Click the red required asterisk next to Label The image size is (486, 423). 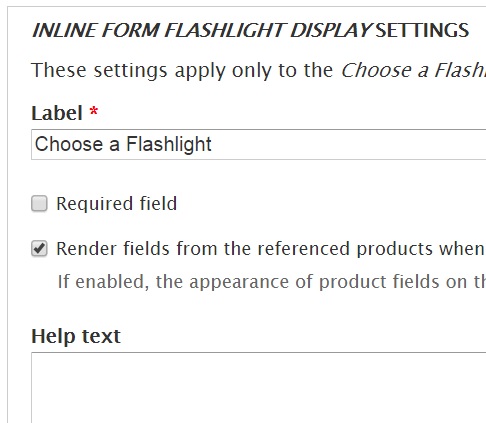point(94,111)
